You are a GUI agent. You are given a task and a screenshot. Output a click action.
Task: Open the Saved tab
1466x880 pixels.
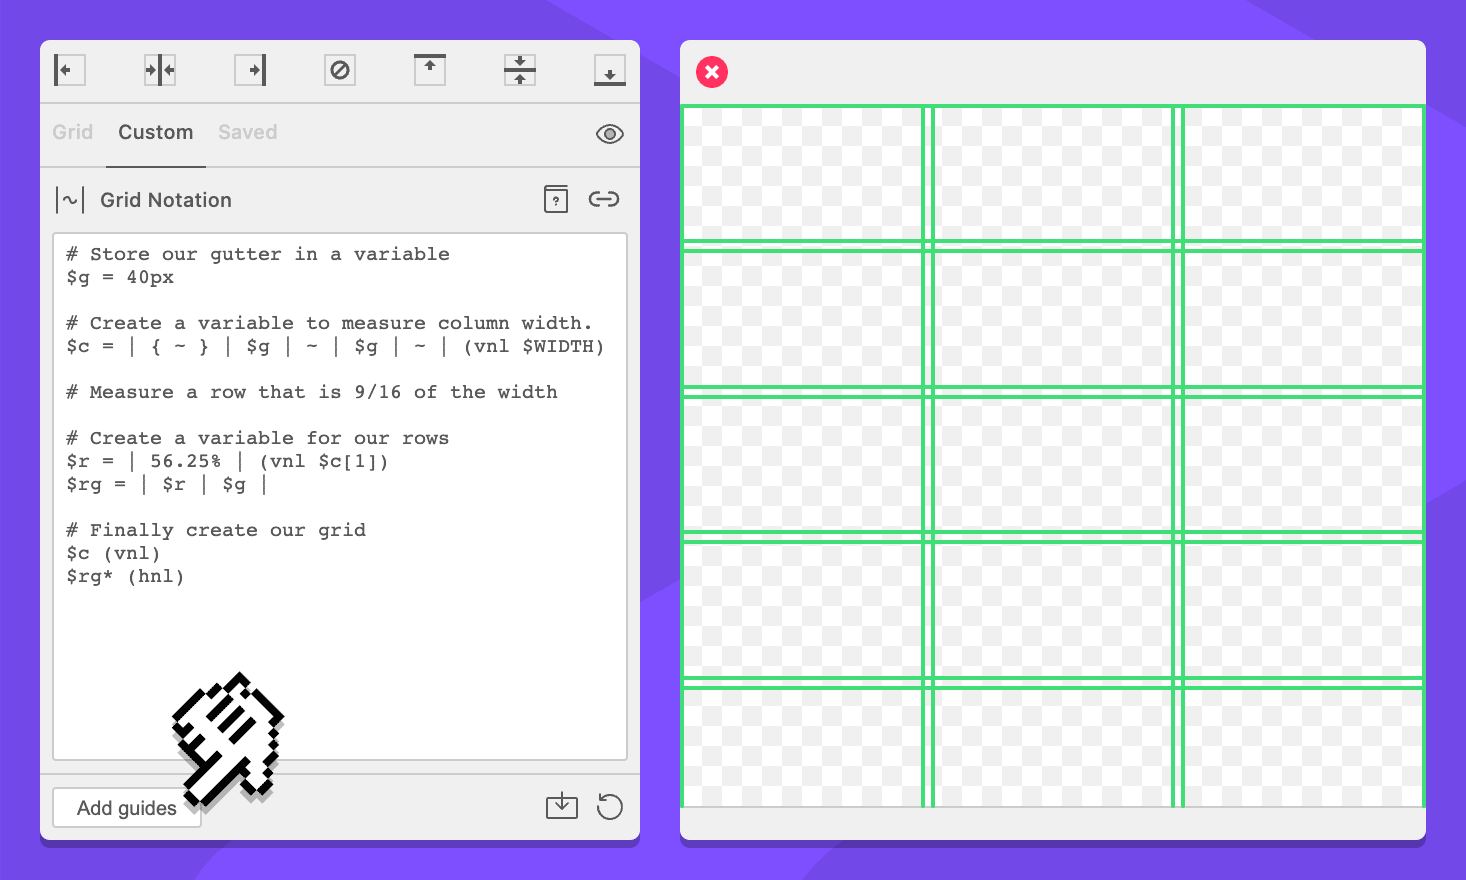[248, 133]
